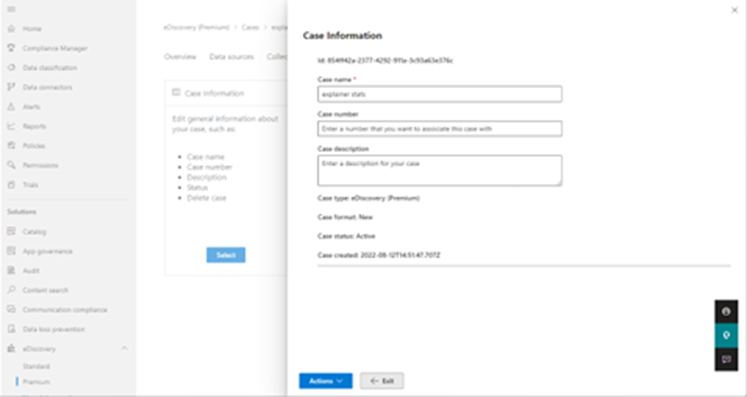Image resolution: width=747 pixels, height=397 pixels.
Task: Go to Communication compliance
Action: 65,310
